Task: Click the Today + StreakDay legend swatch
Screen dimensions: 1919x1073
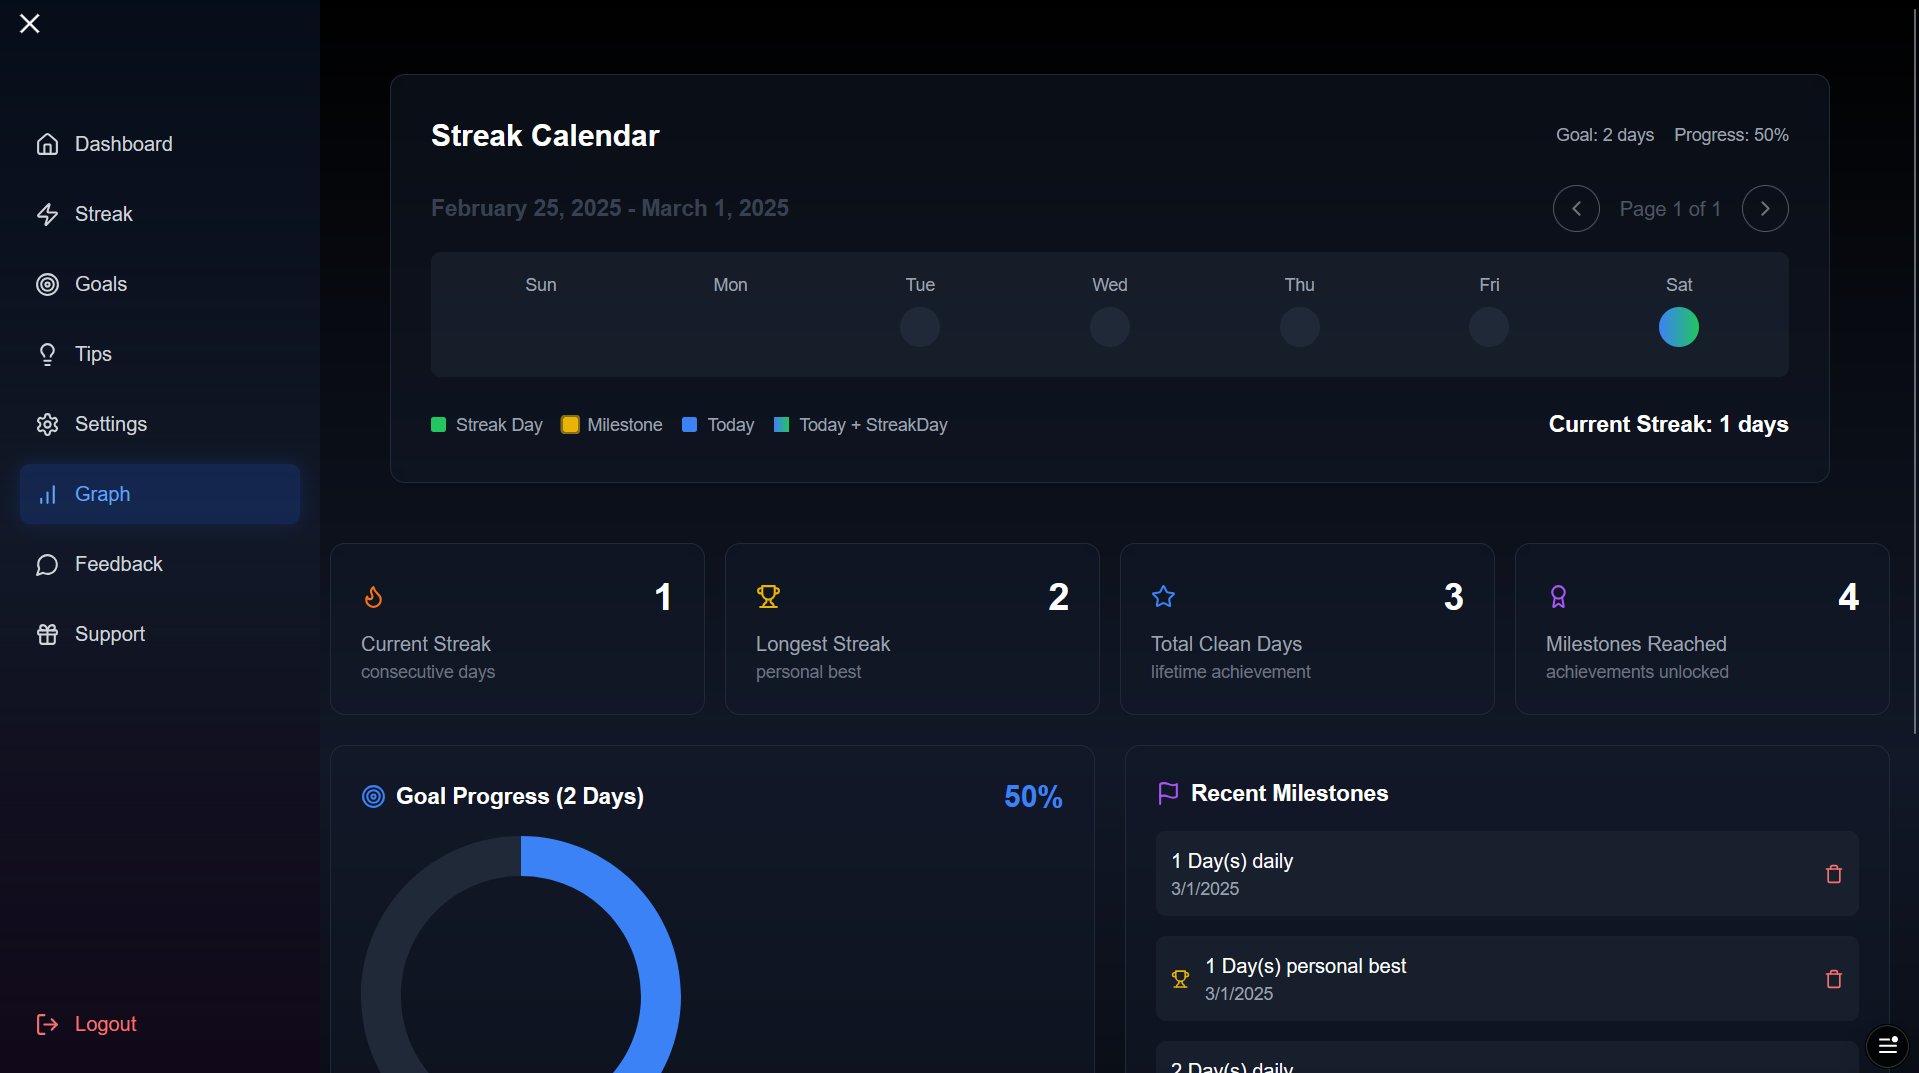Action: pos(782,425)
